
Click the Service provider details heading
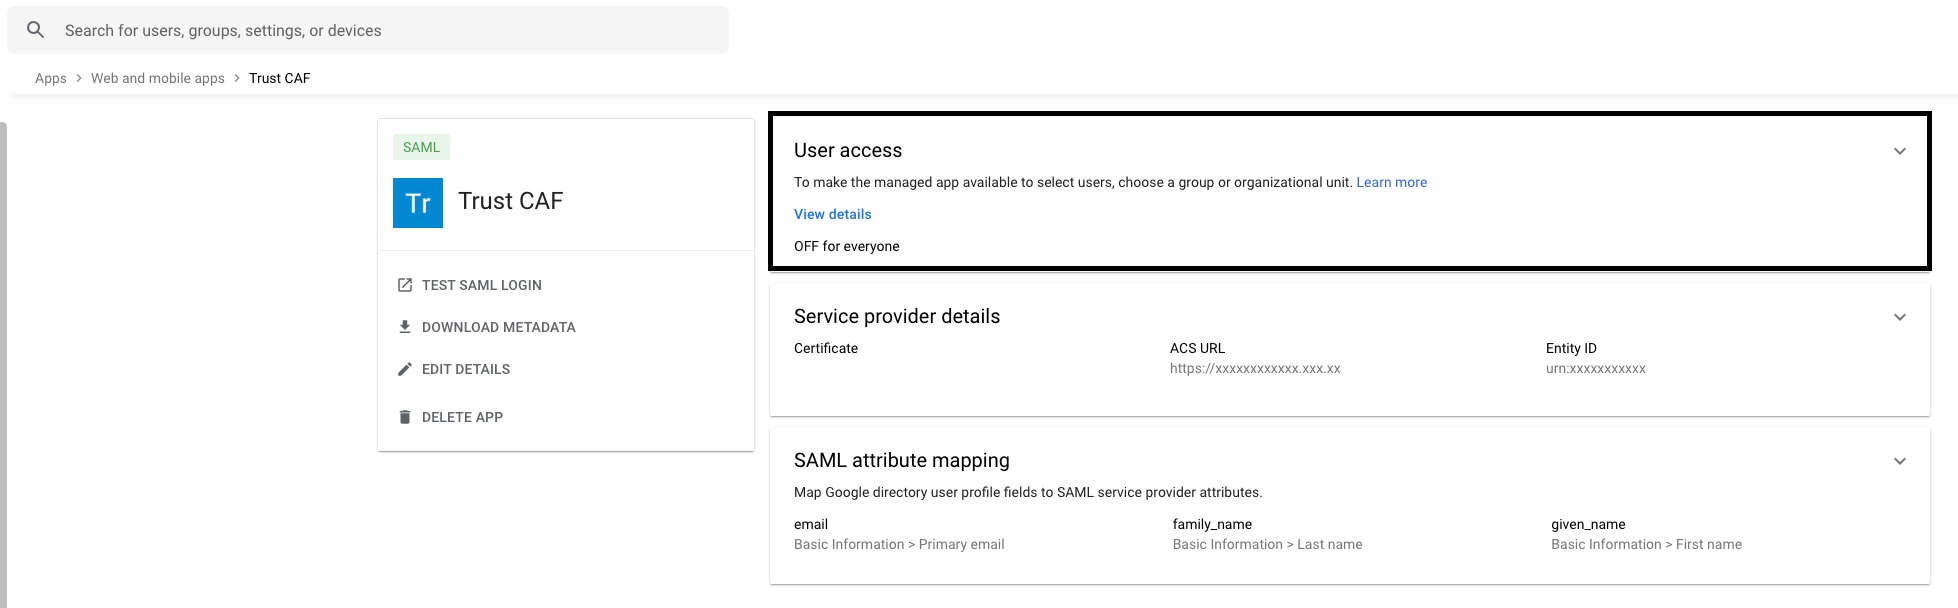(897, 316)
